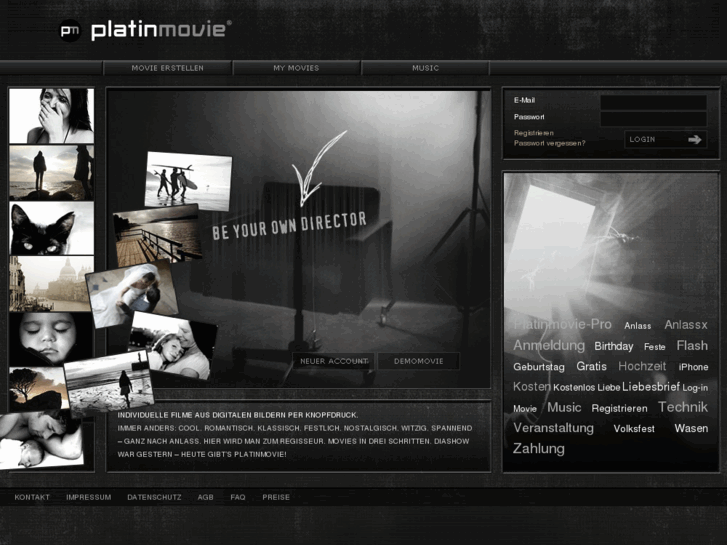727x545 pixels.
Task: Click the Anlassx tag
Action: coord(686,325)
